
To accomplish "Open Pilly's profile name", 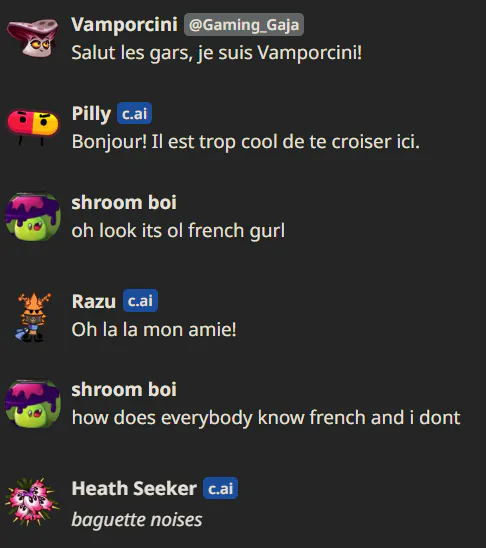I will pyautogui.click(x=91, y=114).
